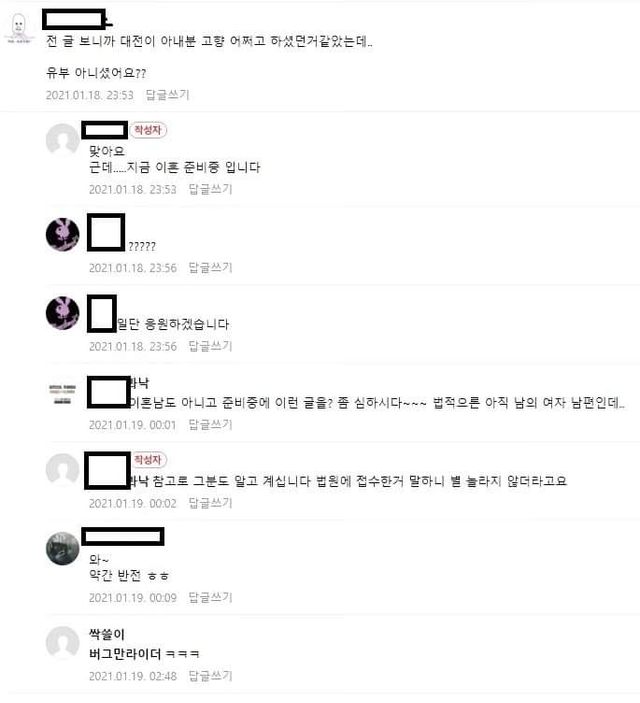Open 답글쓰기 under the 이혼 준비중 reply

coord(210,189)
